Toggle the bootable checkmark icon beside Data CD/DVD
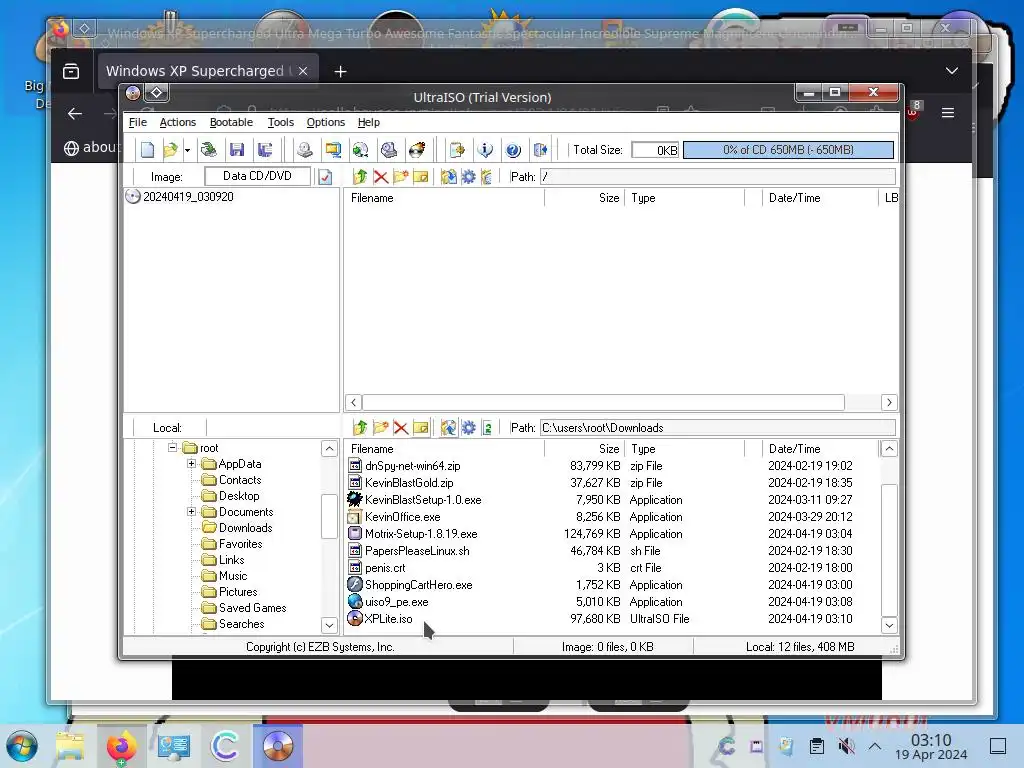This screenshot has width=1024, height=768. pos(325,177)
